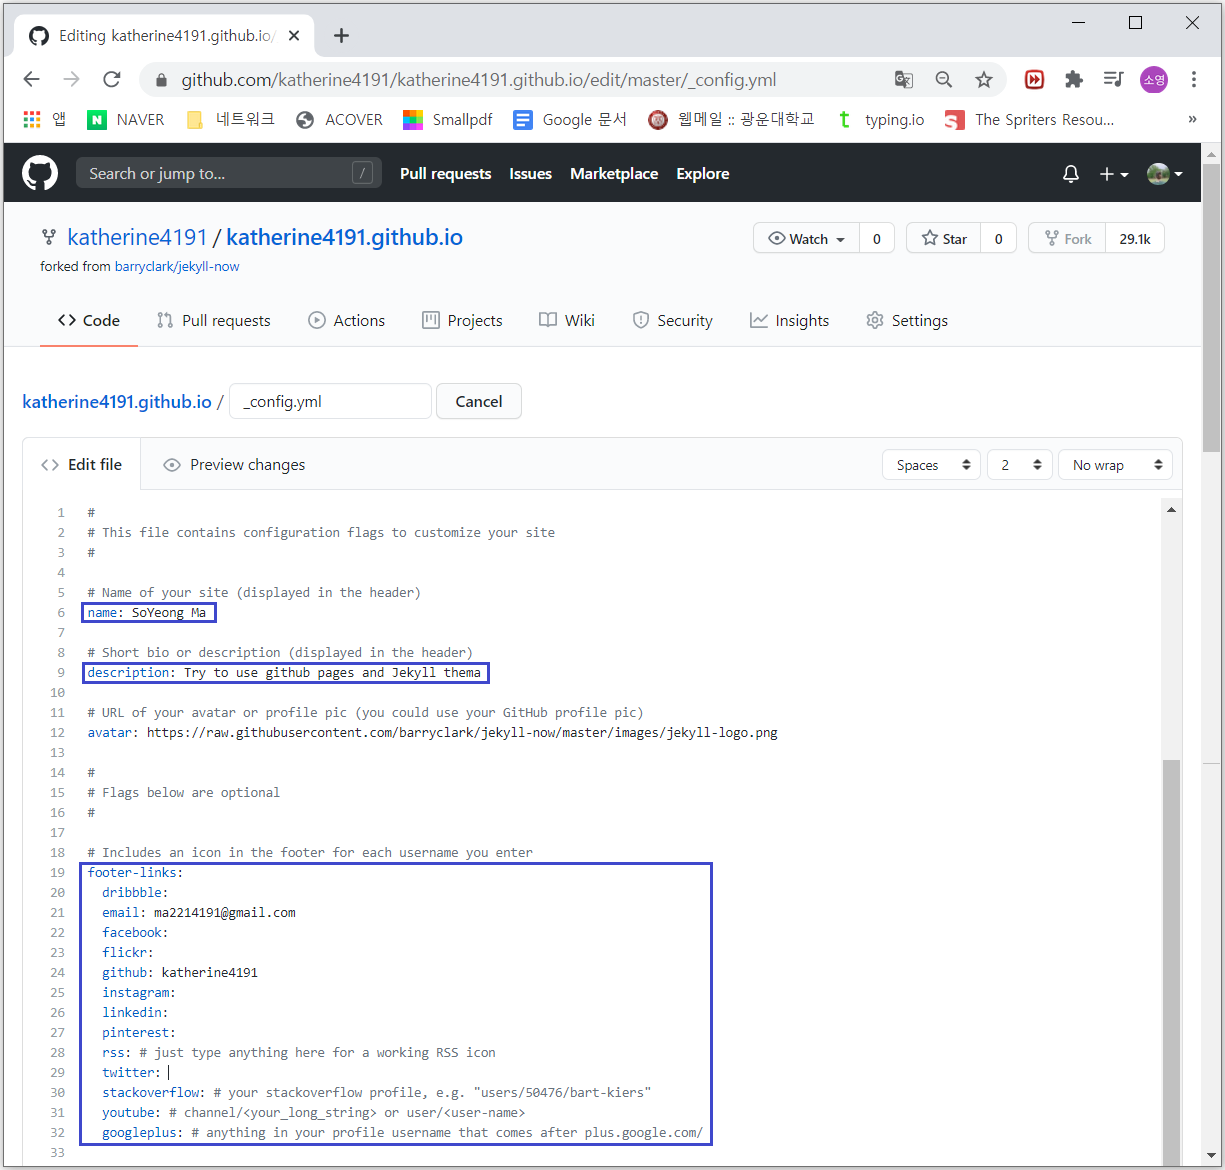Click the page vertical scrollbar thumb
The width and height of the screenshot is (1225, 1170).
pos(1211,308)
